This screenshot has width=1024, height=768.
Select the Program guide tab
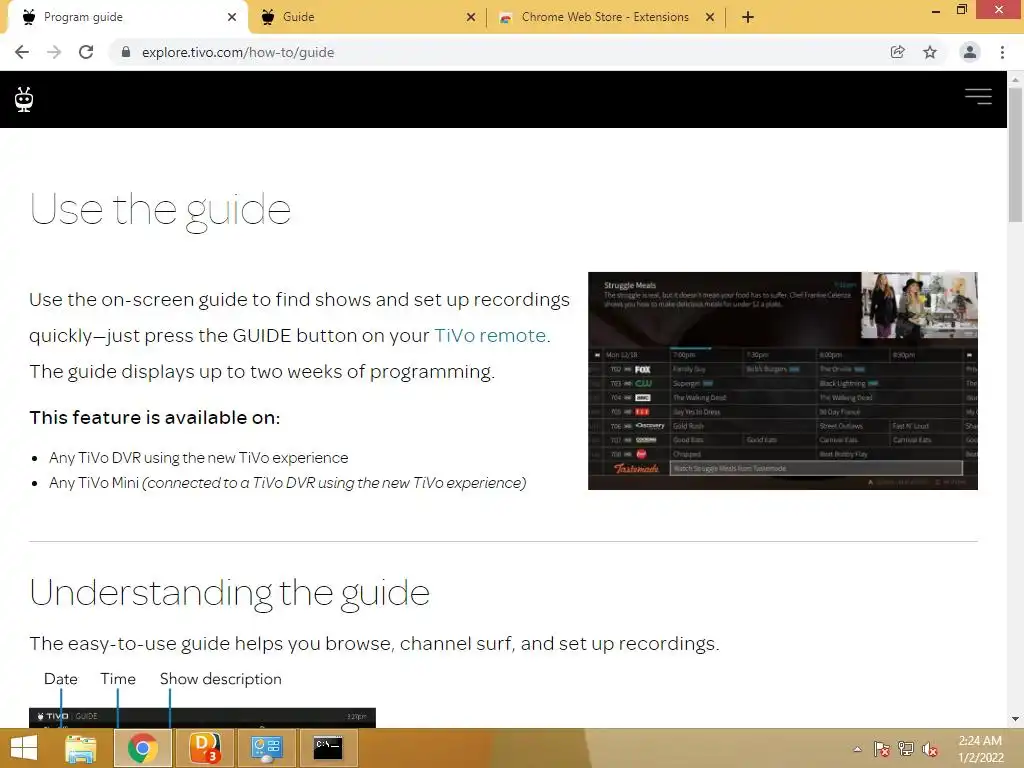coord(127,17)
